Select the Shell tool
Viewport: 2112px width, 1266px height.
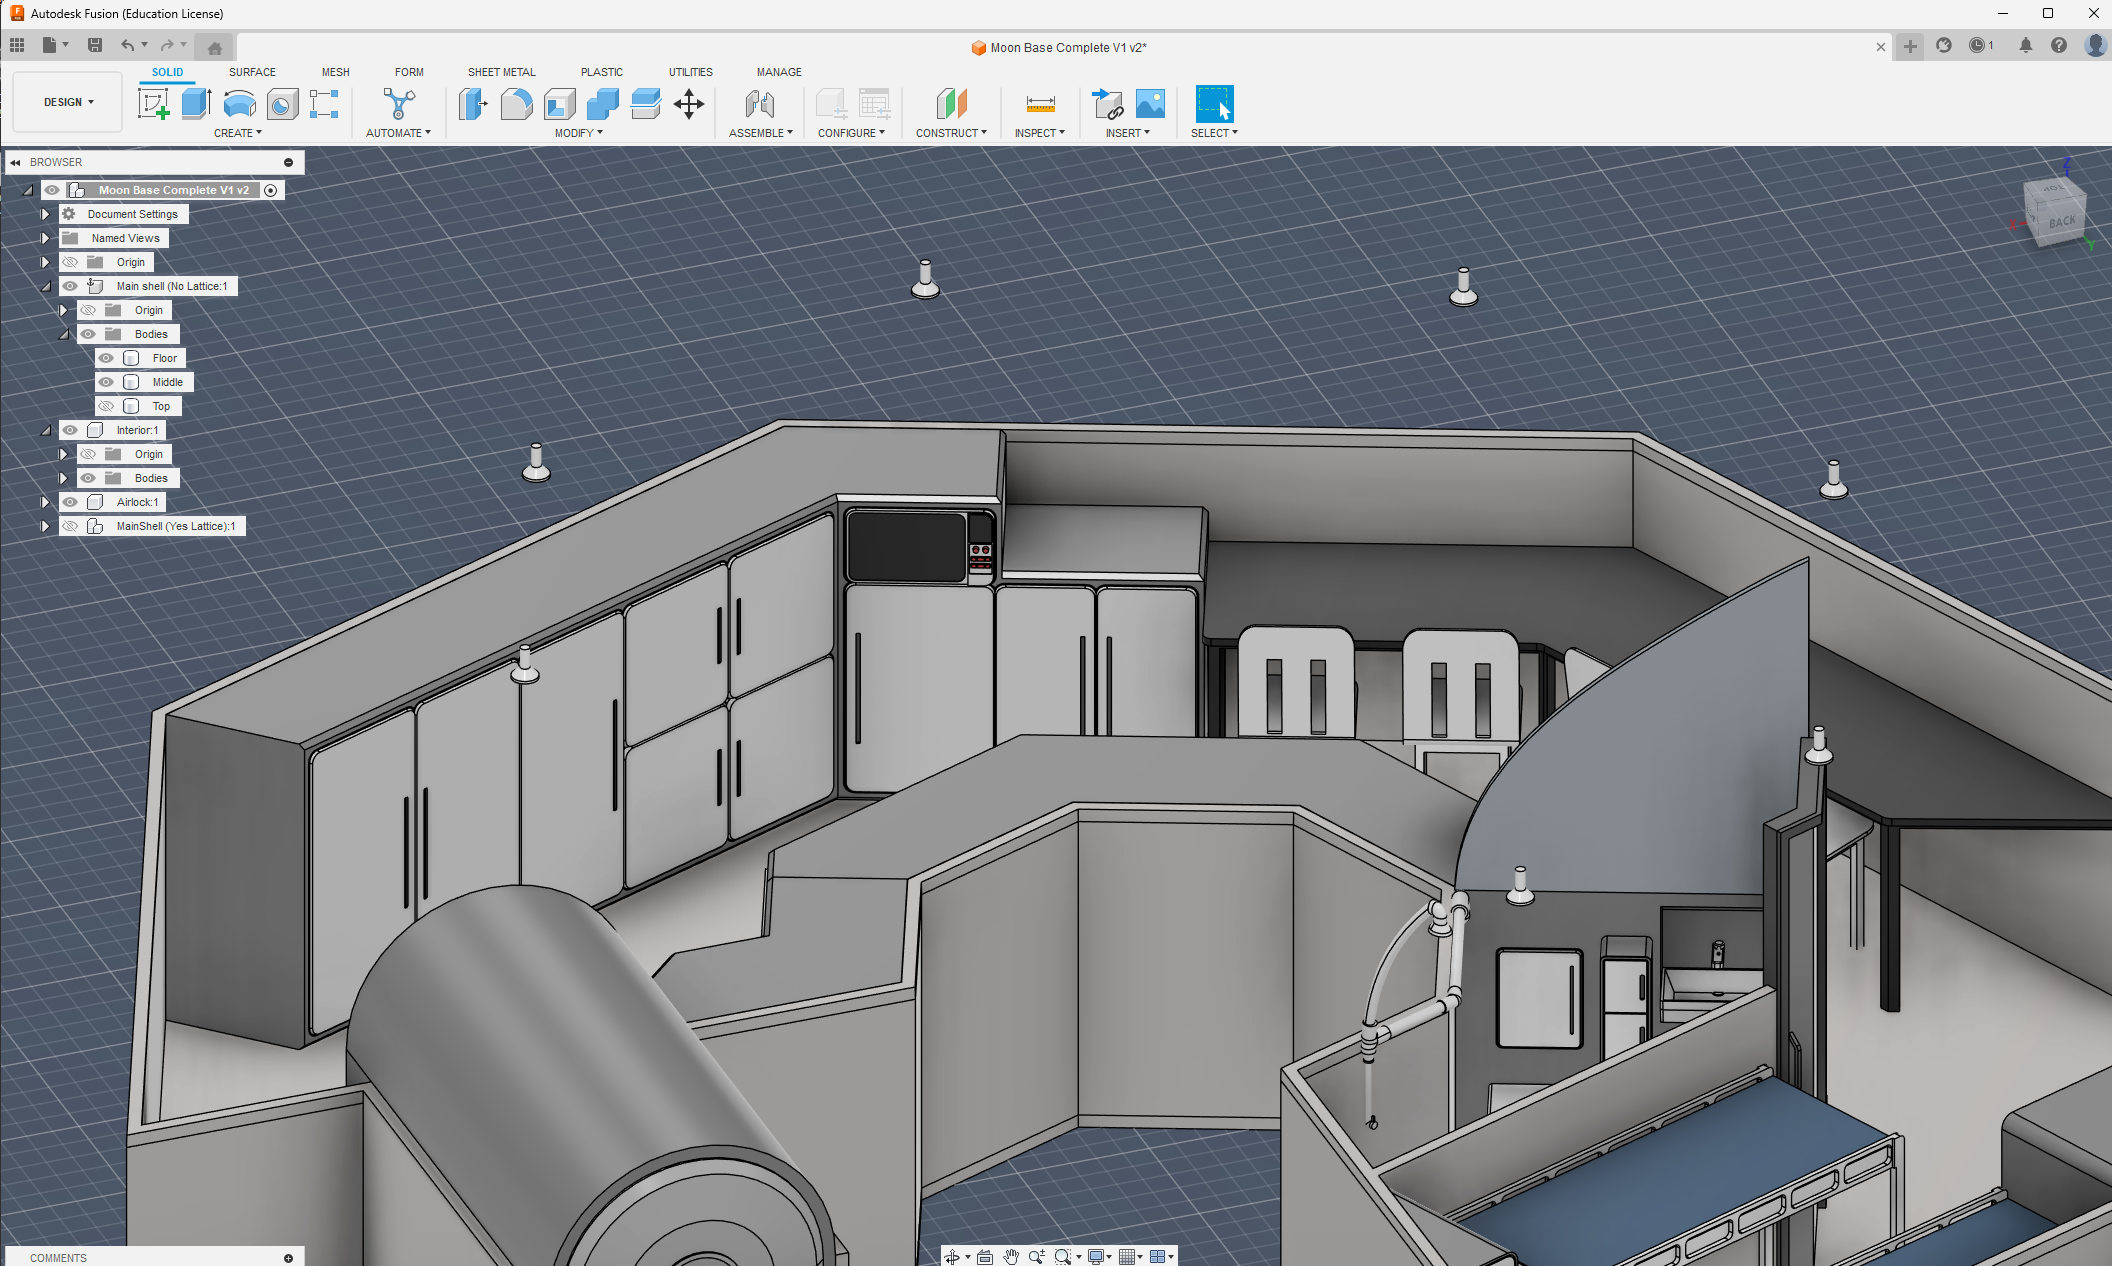pos(559,104)
